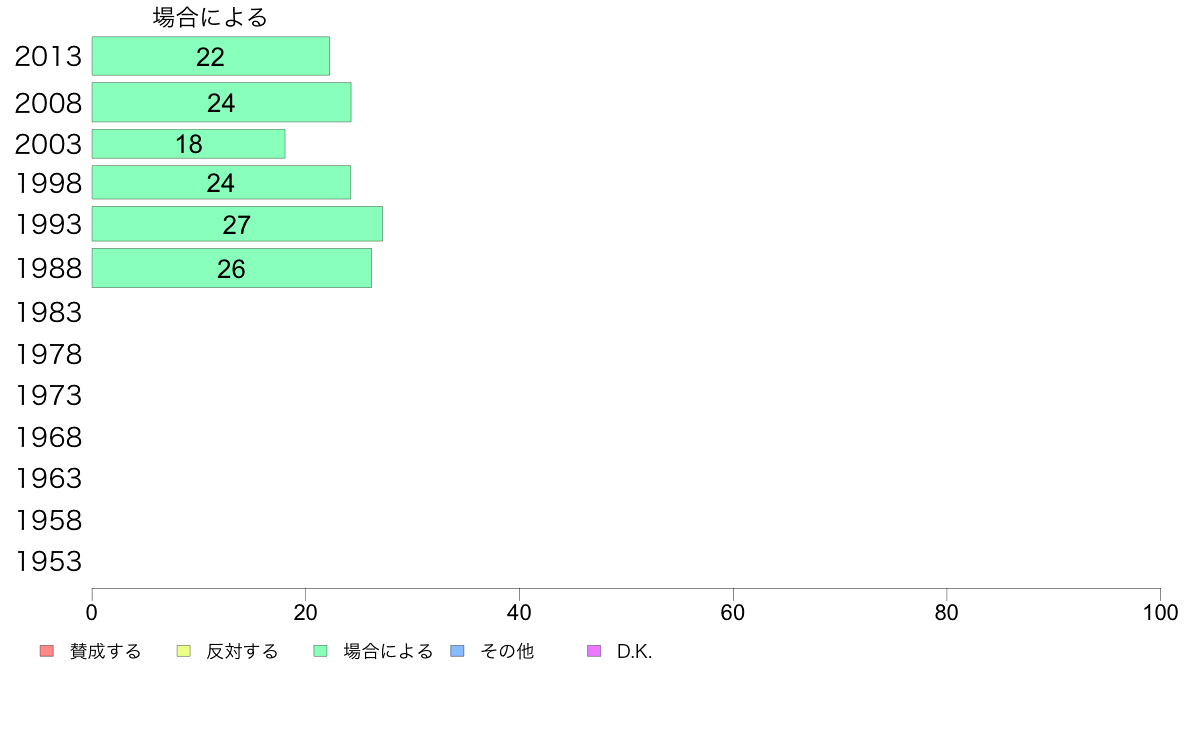The height and width of the screenshot is (736, 1188).
Task: Toggle the 反対する legend label
Action: [x=242, y=652]
